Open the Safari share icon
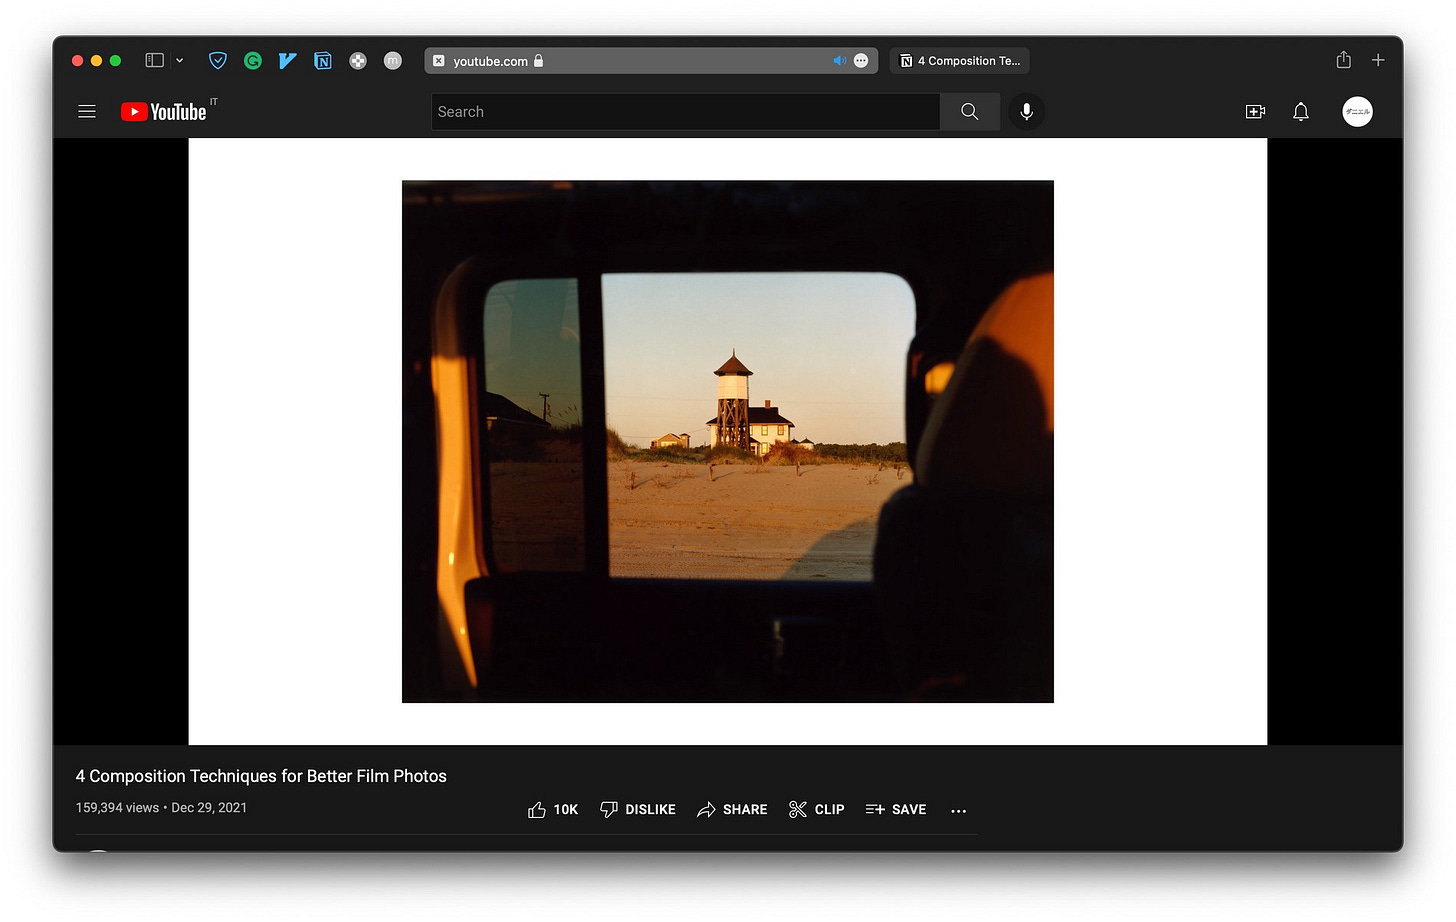This screenshot has width=1456, height=922. tap(1344, 60)
